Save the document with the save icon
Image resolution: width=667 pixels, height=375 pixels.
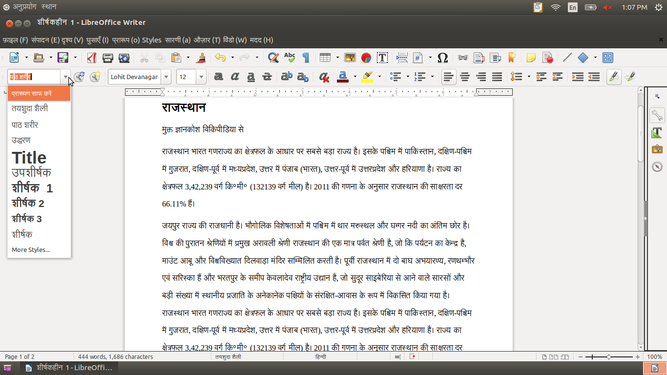click(x=63, y=57)
